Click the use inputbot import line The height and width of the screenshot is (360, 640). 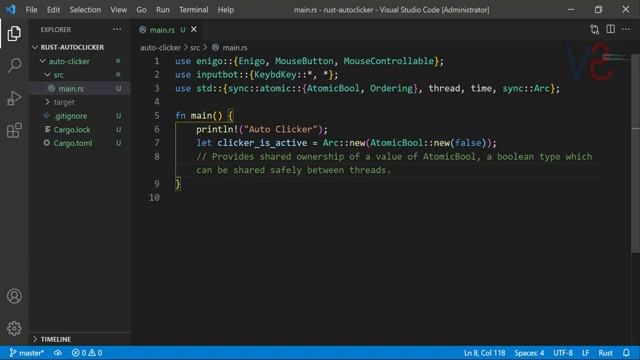point(257,75)
